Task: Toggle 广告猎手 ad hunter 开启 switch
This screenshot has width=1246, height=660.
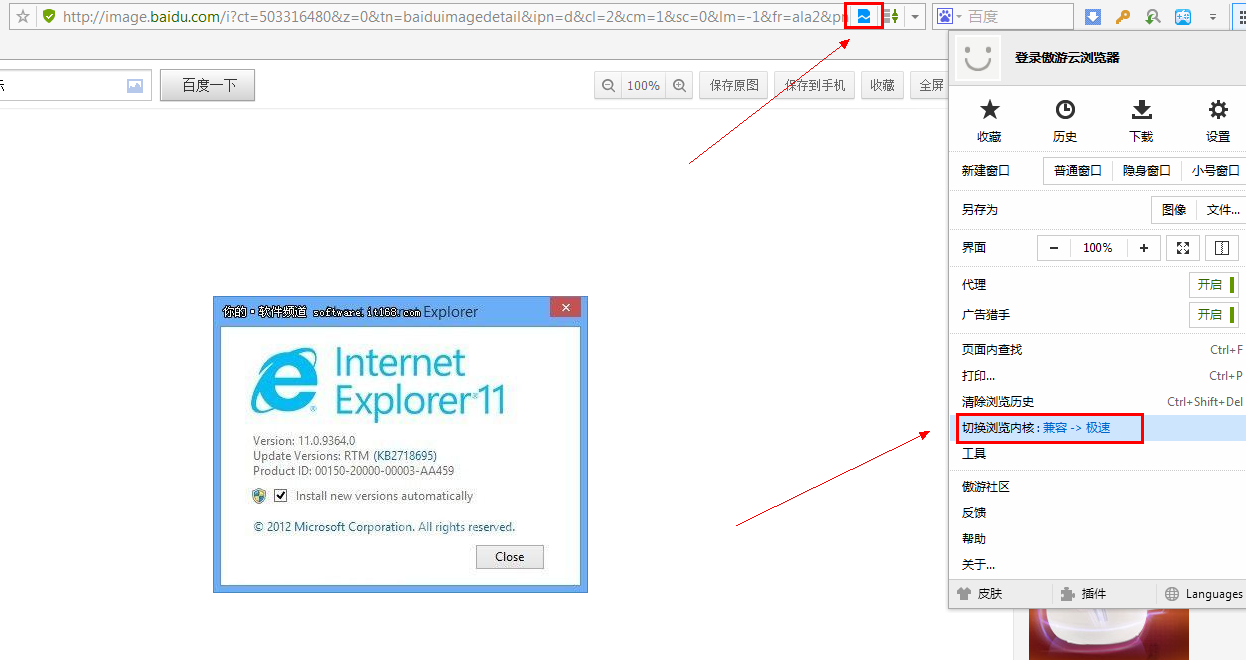Action: pyautogui.click(x=1214, y=315)
